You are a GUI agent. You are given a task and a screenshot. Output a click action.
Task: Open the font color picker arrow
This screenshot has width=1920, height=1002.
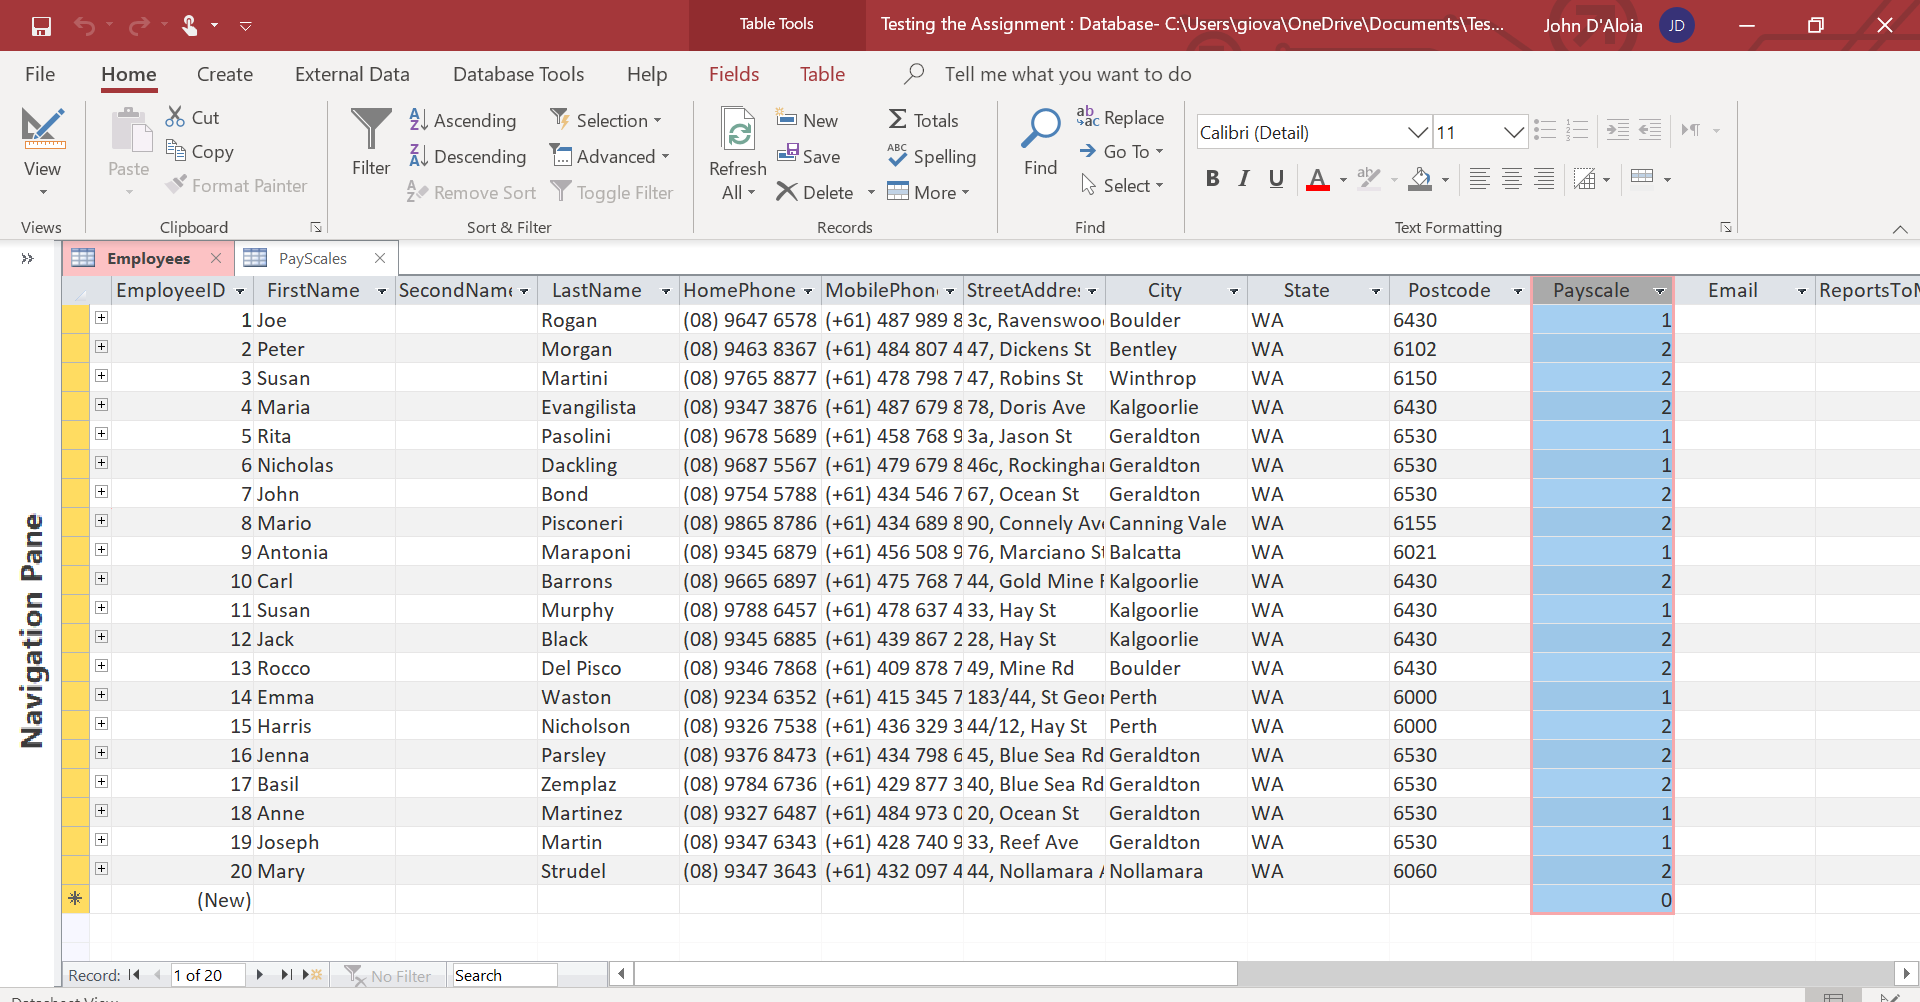1343,180
